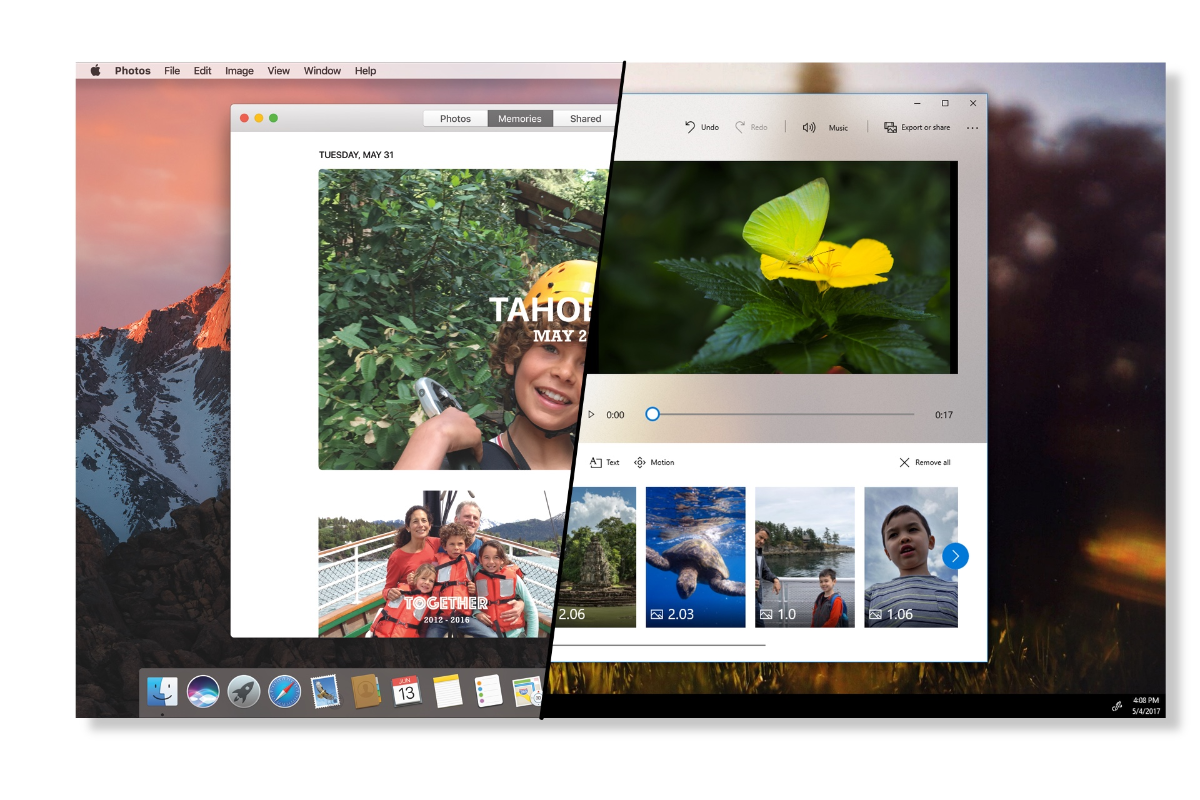The height and width of the screenshot is (800, 1200).
Task: Switch to the Shared tab
Action: point(584,118)
